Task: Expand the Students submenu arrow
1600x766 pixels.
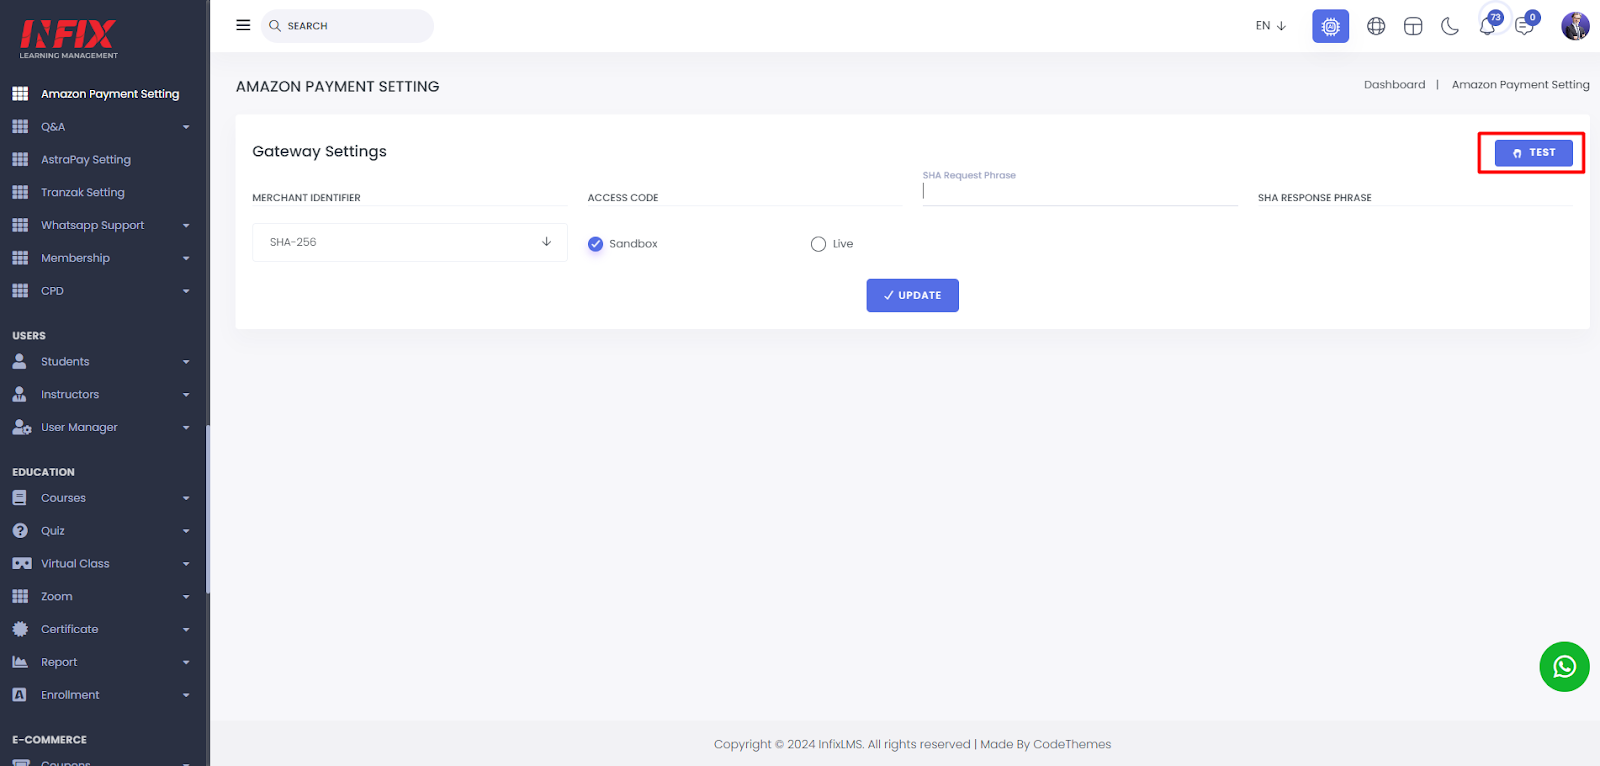Action: 186,362
